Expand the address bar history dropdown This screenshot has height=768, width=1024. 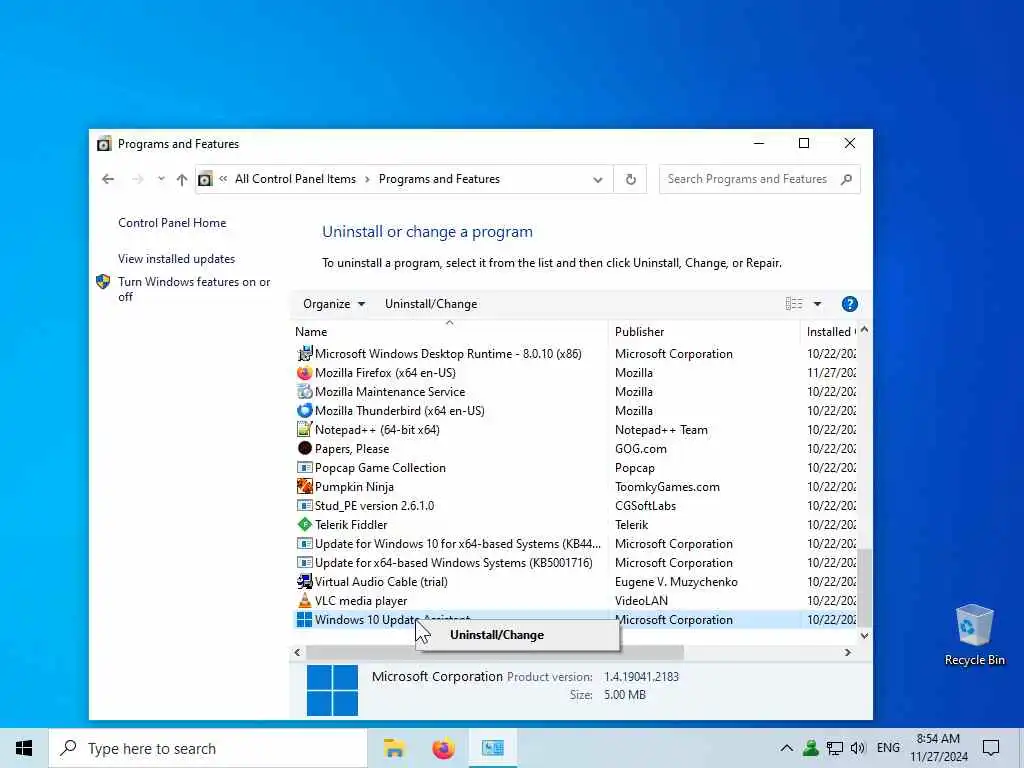point(598,180)
